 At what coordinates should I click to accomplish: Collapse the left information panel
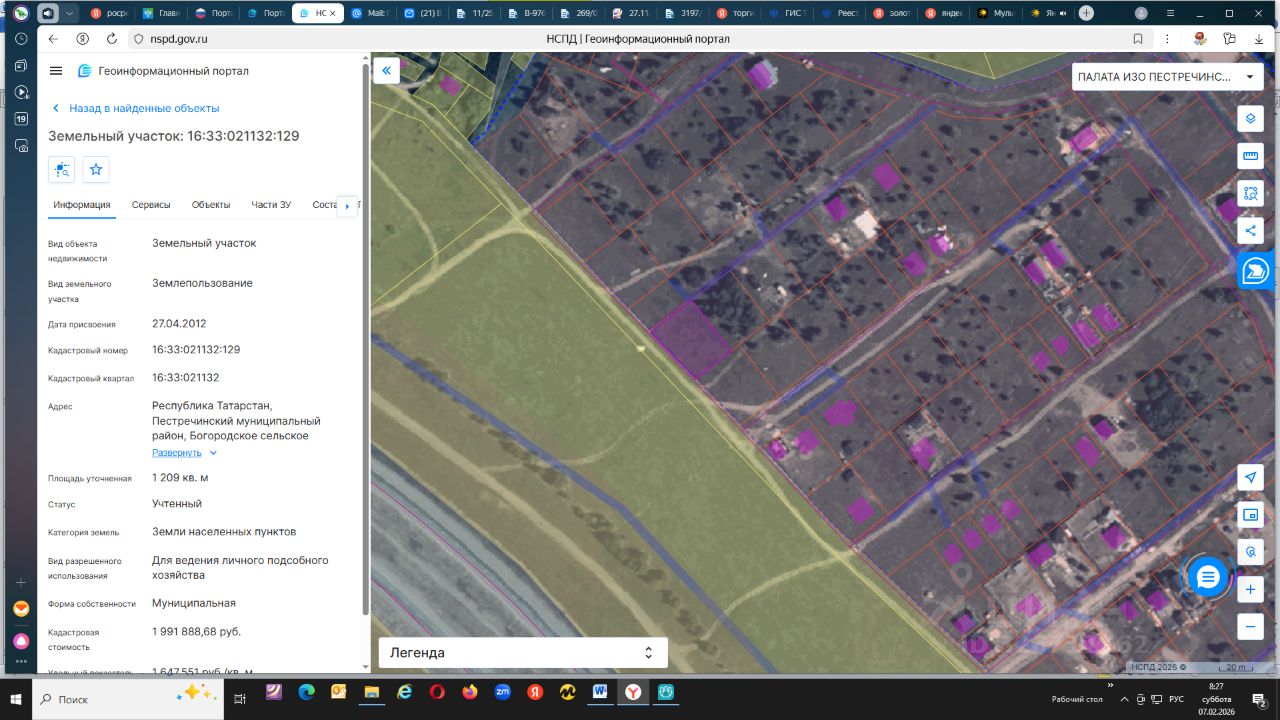(386, 71)
